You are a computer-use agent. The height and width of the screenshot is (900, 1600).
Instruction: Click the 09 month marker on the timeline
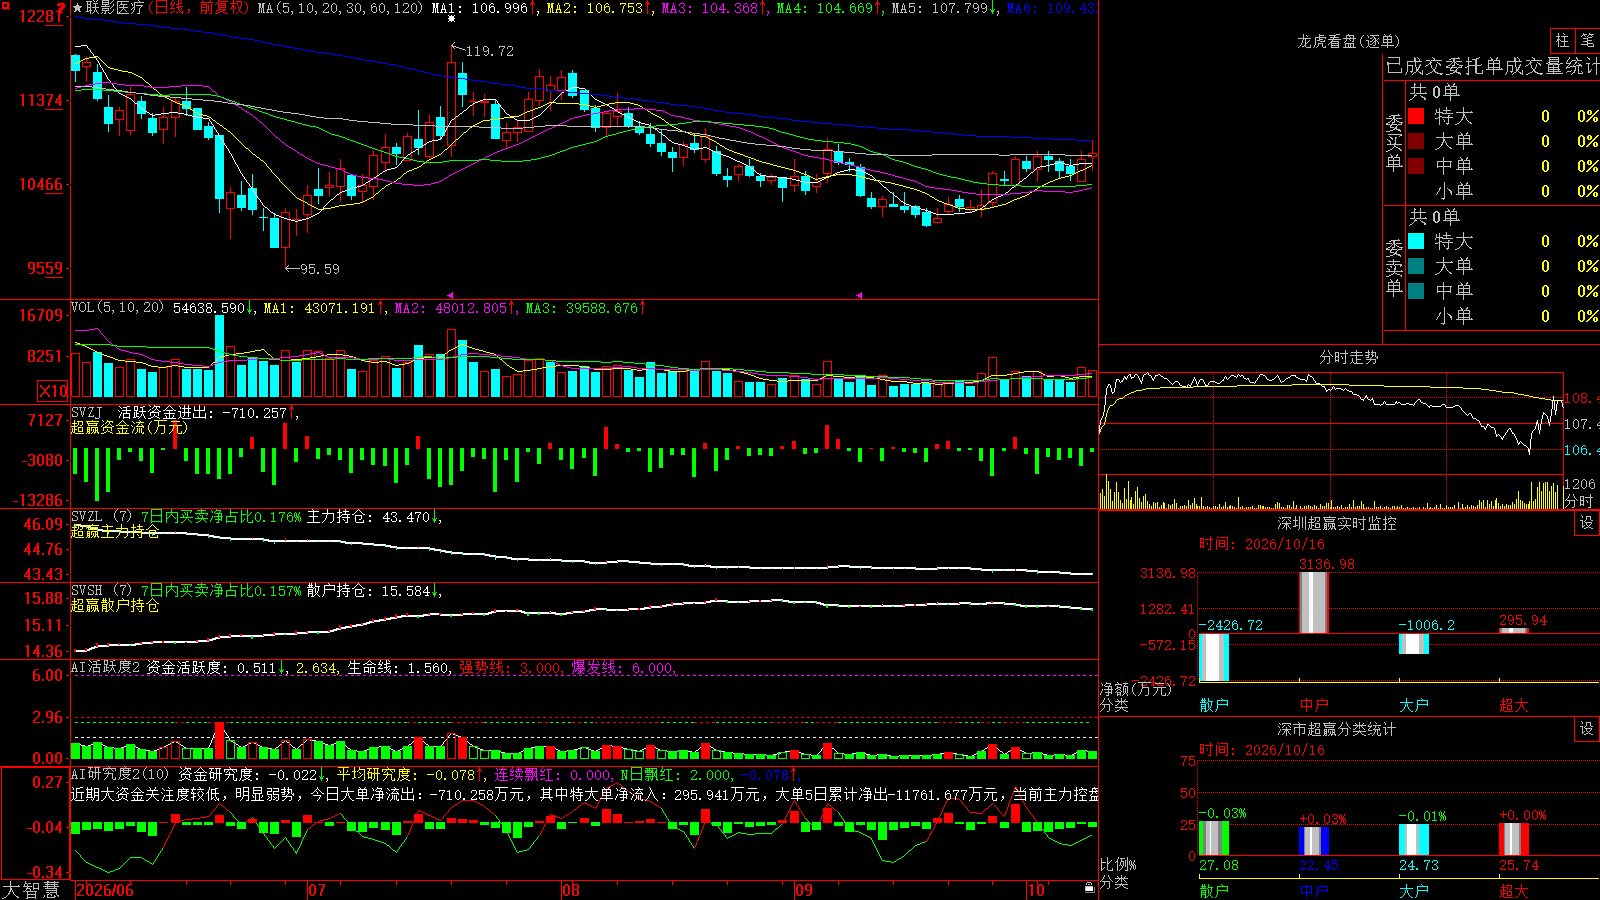point(804,890)
